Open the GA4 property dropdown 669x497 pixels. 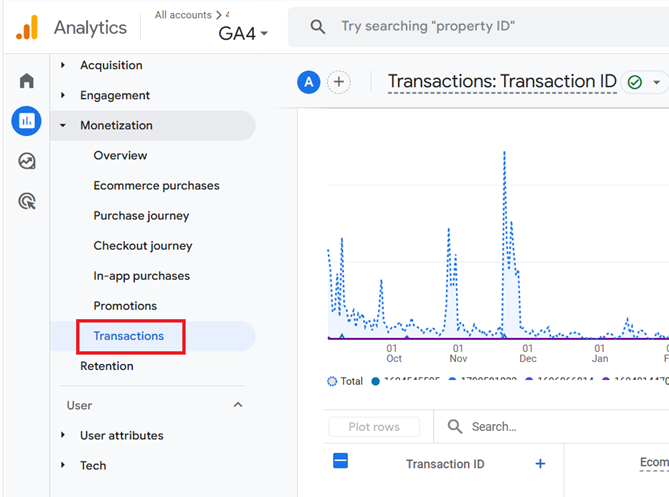pyautogui.click(x=243, y=33)
